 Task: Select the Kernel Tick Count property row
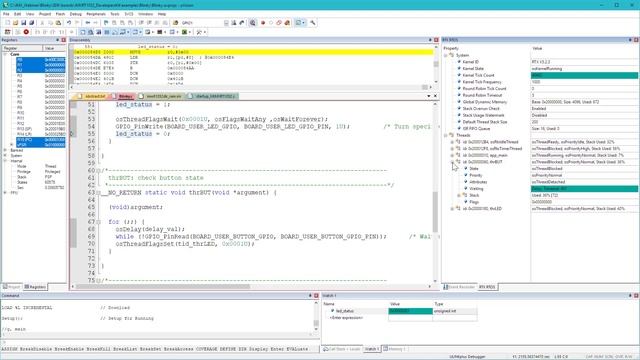point(540,75)
